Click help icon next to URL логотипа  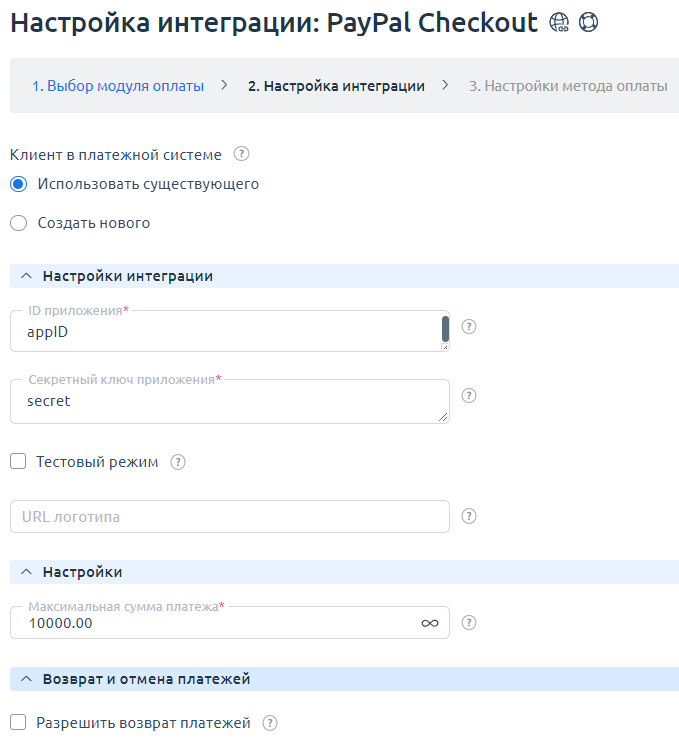(x=469, y=516)
